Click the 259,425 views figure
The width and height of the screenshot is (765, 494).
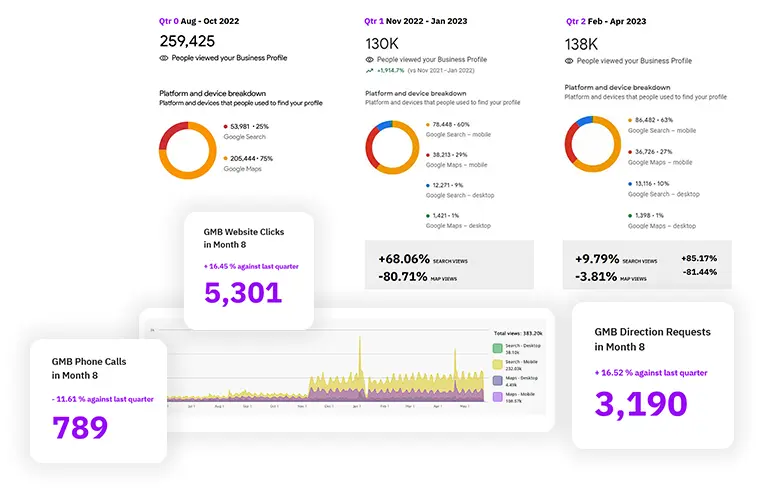pos(187,41)
